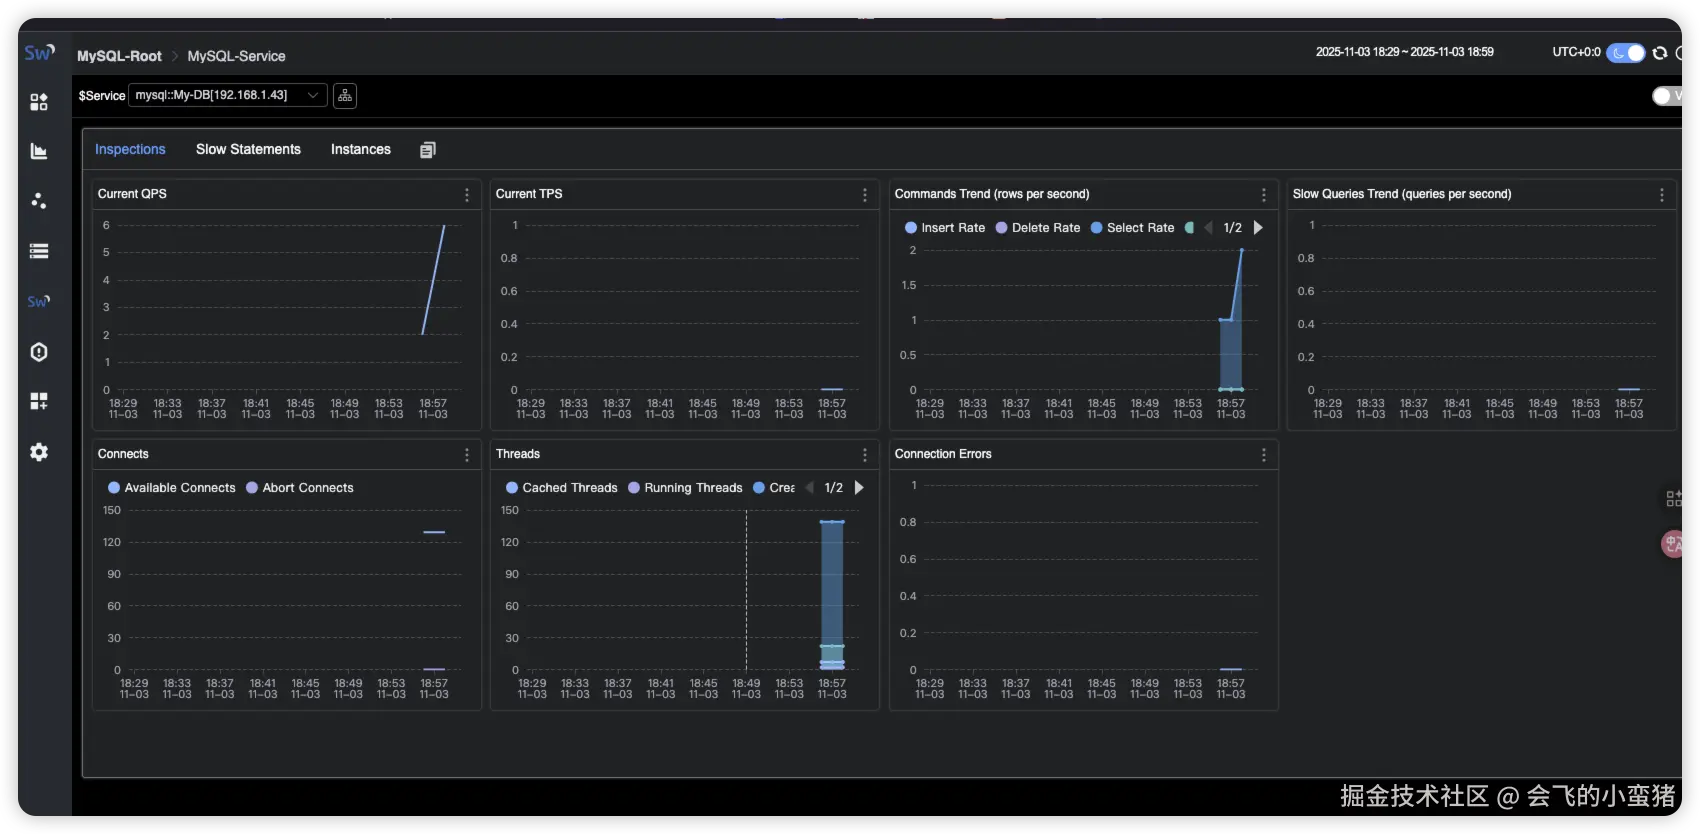Screen dimensions: 1700x834
Task: Open the date time range picker
Action: click(x=1405, y=52)
